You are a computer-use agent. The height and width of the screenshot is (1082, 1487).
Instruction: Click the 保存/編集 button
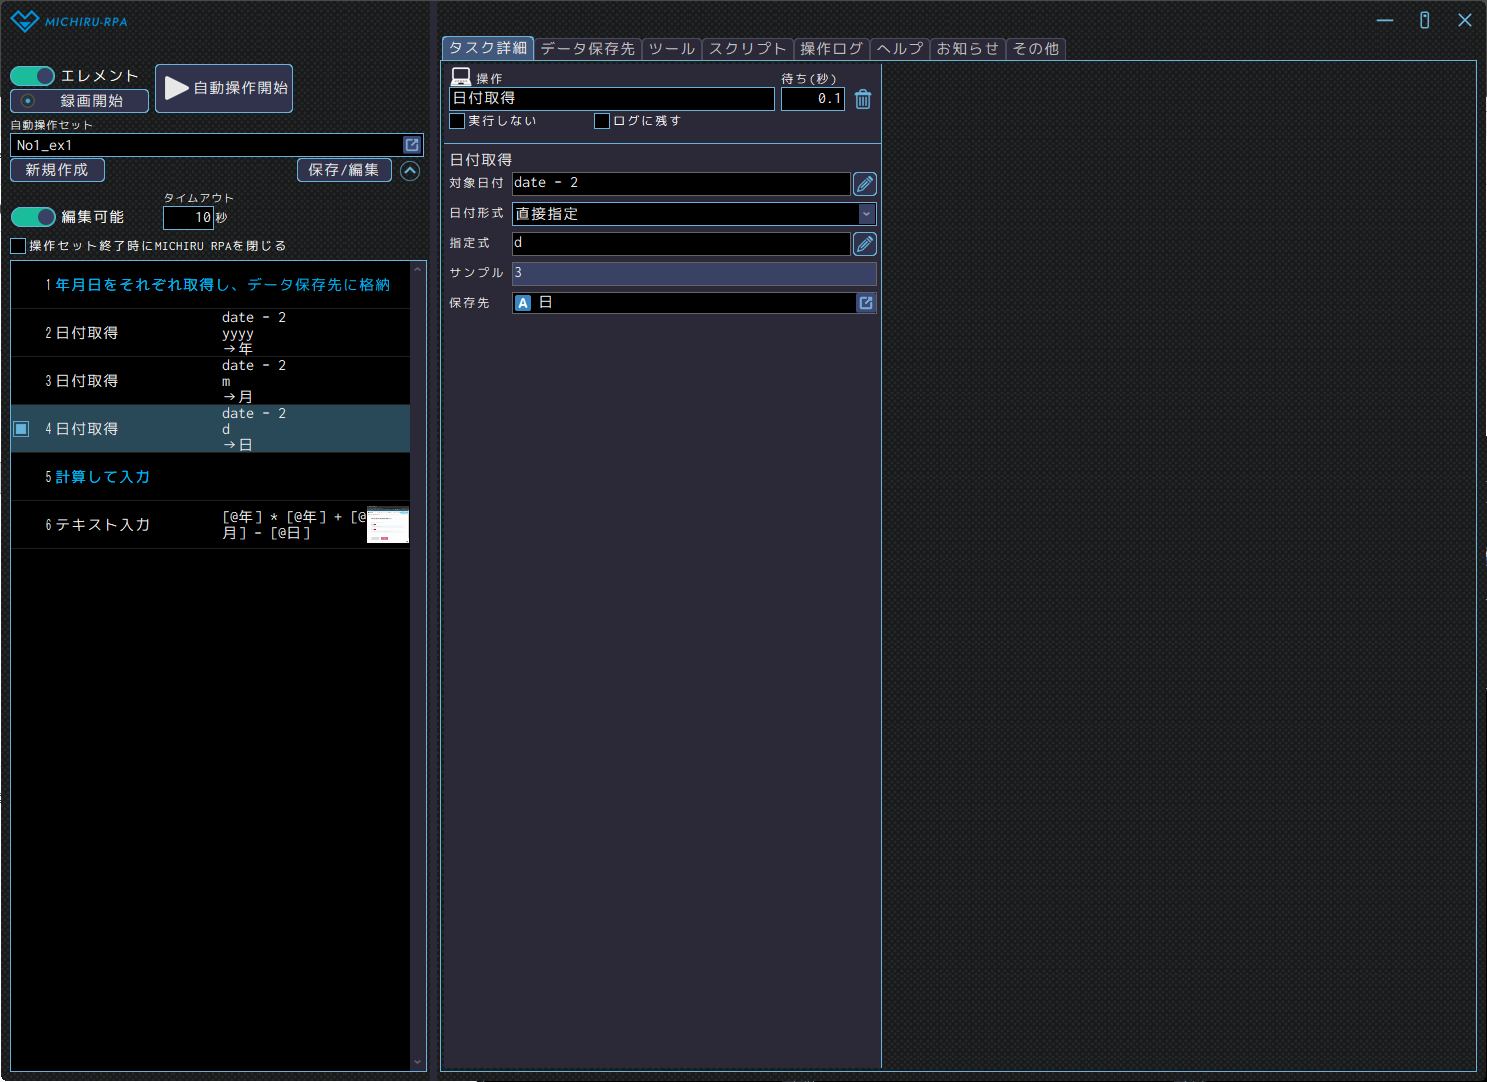pos(343,170)
